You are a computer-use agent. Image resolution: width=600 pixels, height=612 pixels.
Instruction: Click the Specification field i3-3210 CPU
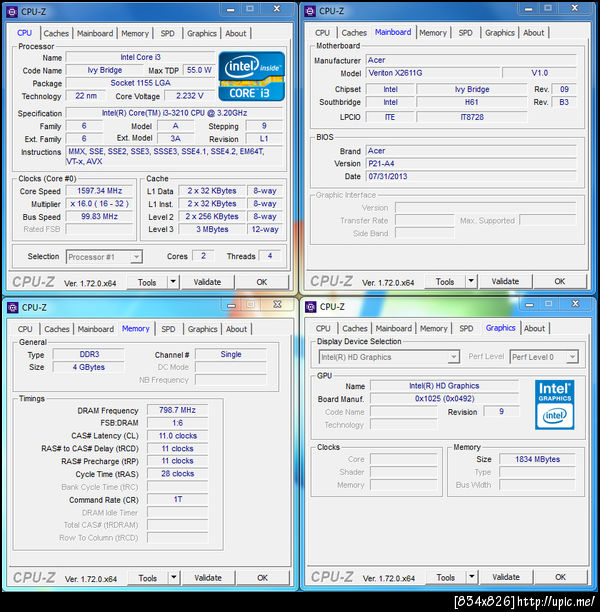pyautogui.click(x=174, y=113)
